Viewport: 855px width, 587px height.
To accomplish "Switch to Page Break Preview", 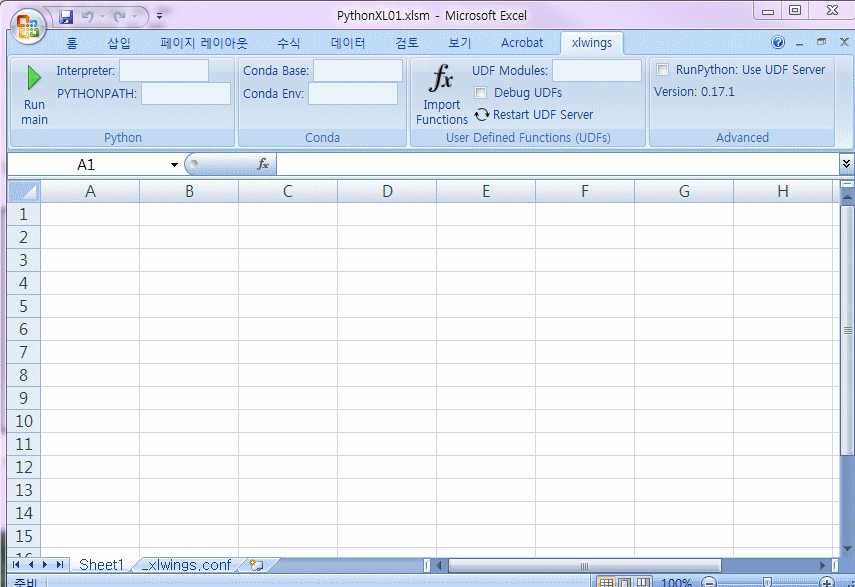I will pos(643,583).
